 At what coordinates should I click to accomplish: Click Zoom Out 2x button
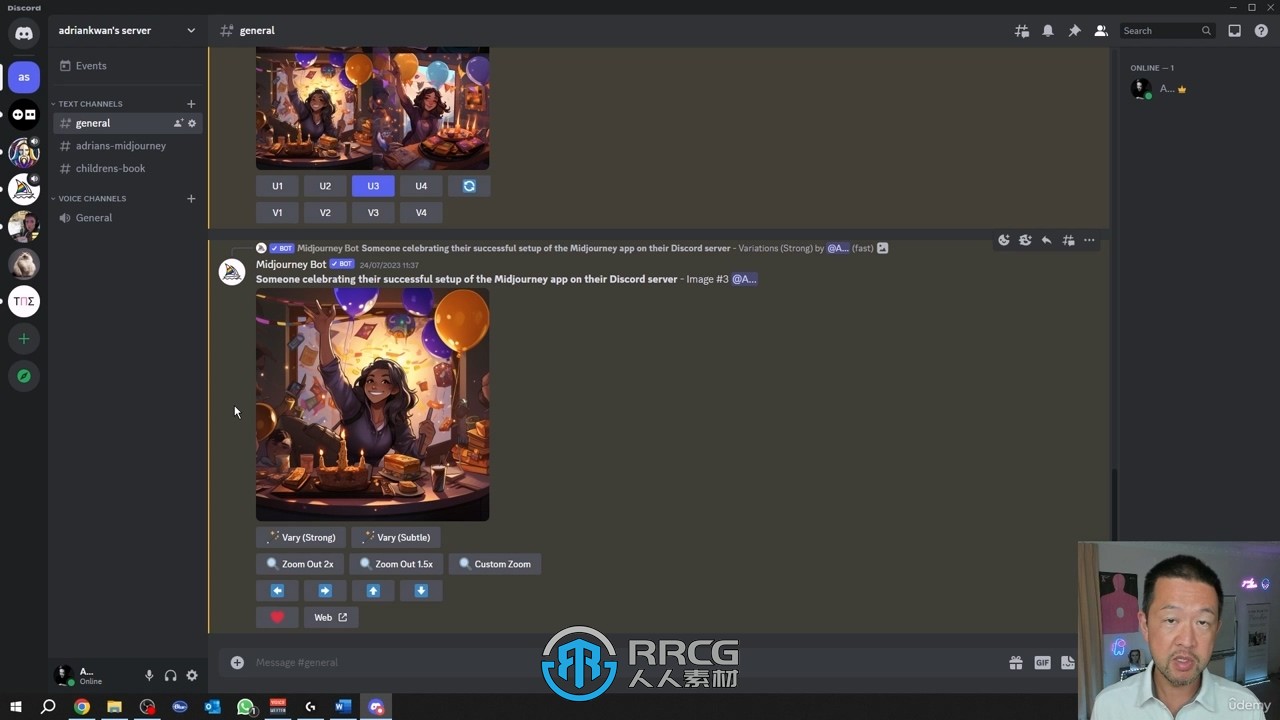(x=300, y=564)
